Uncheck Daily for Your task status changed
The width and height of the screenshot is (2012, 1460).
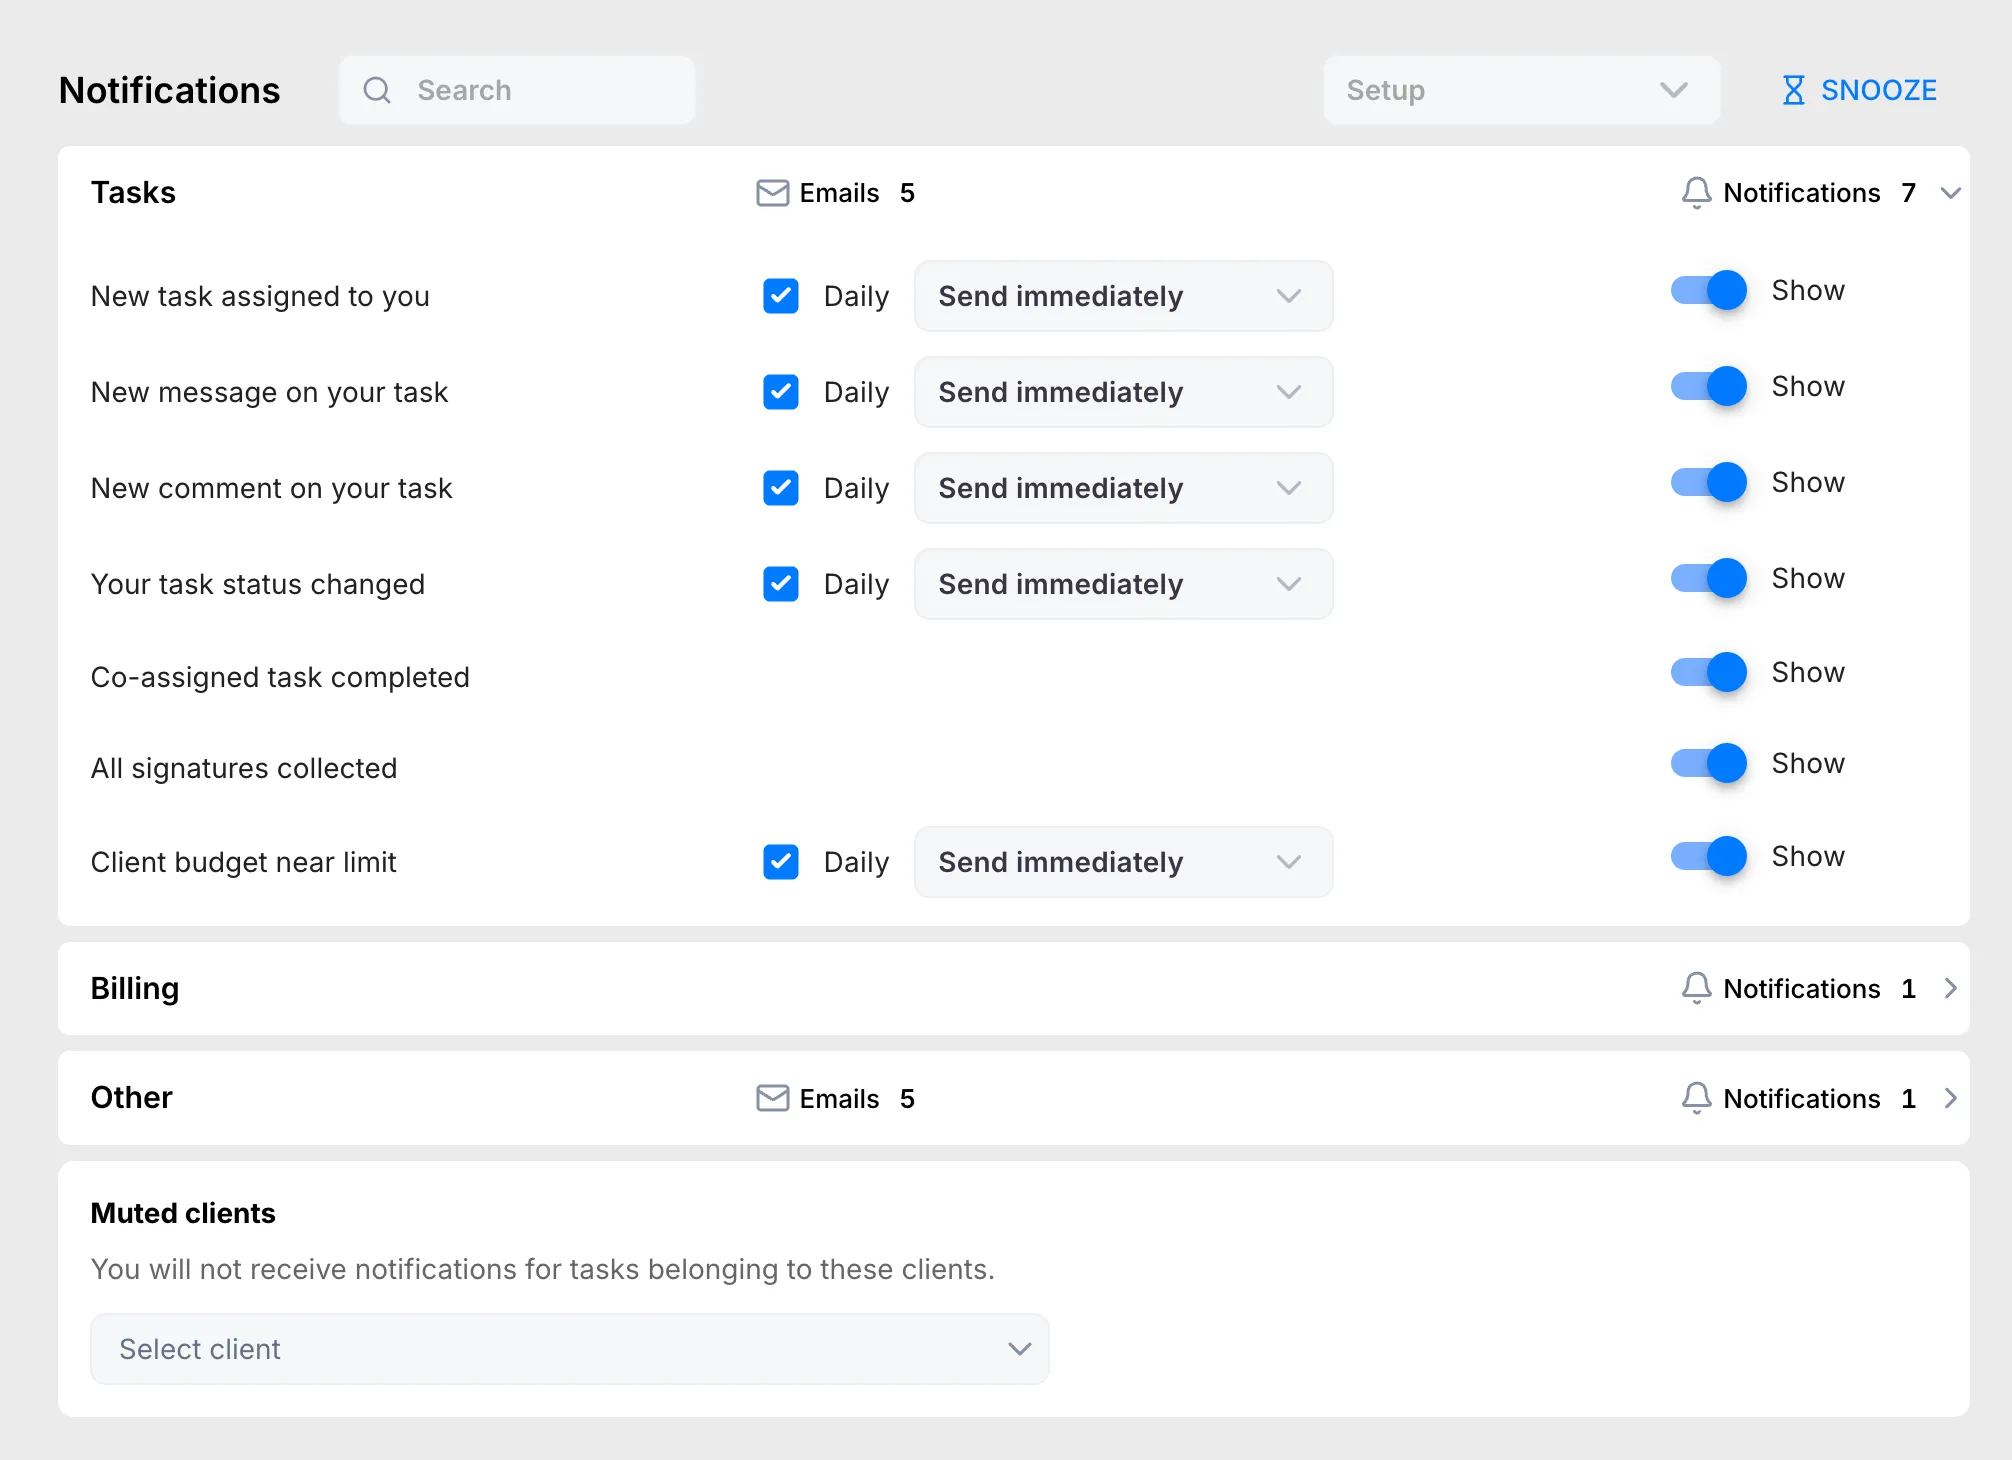tap(780, 584)
